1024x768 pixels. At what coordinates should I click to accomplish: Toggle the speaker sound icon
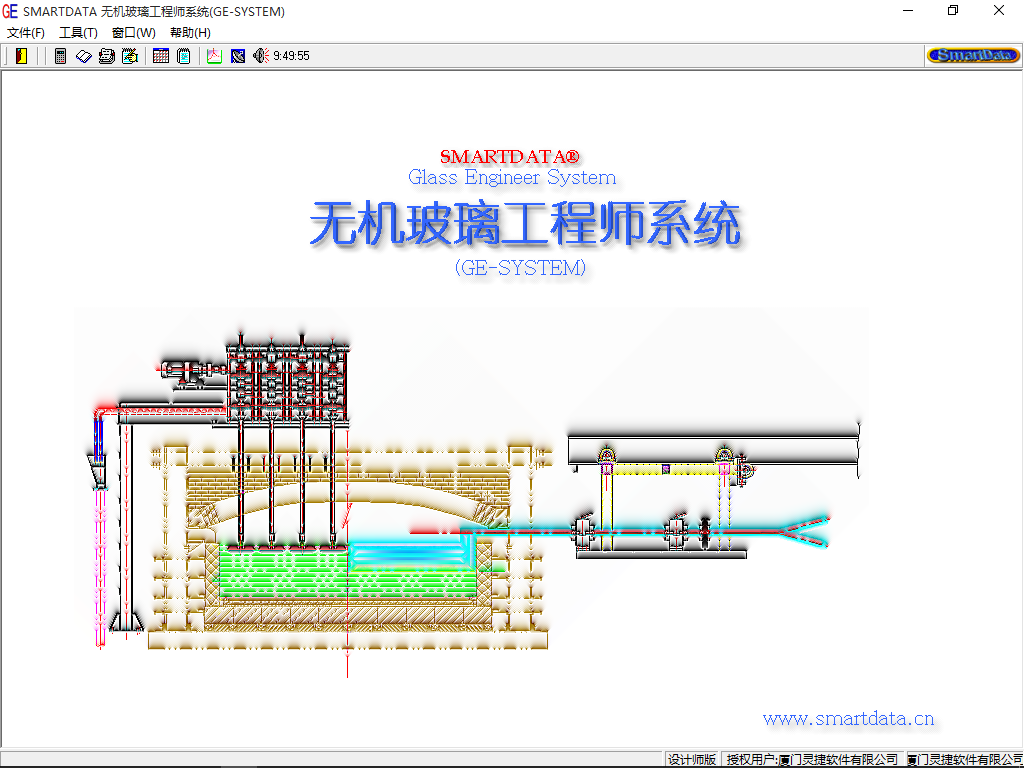(x=261, y=56)
